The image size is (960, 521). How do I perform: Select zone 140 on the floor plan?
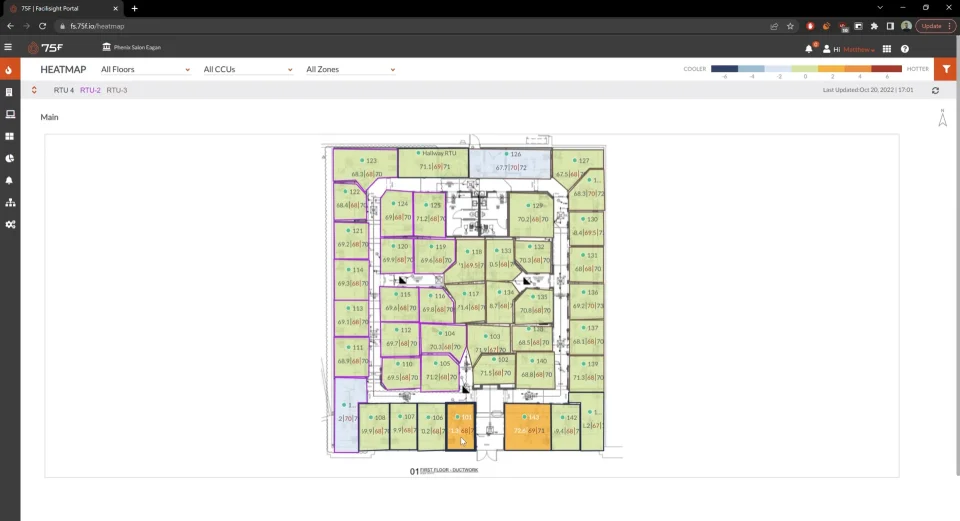point(535,370)
